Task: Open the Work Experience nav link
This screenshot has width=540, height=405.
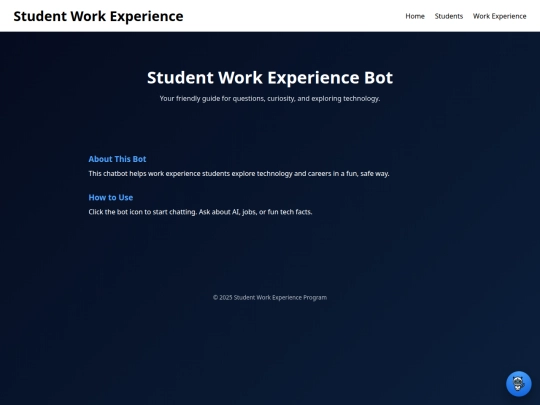Action: coord(499,16)
